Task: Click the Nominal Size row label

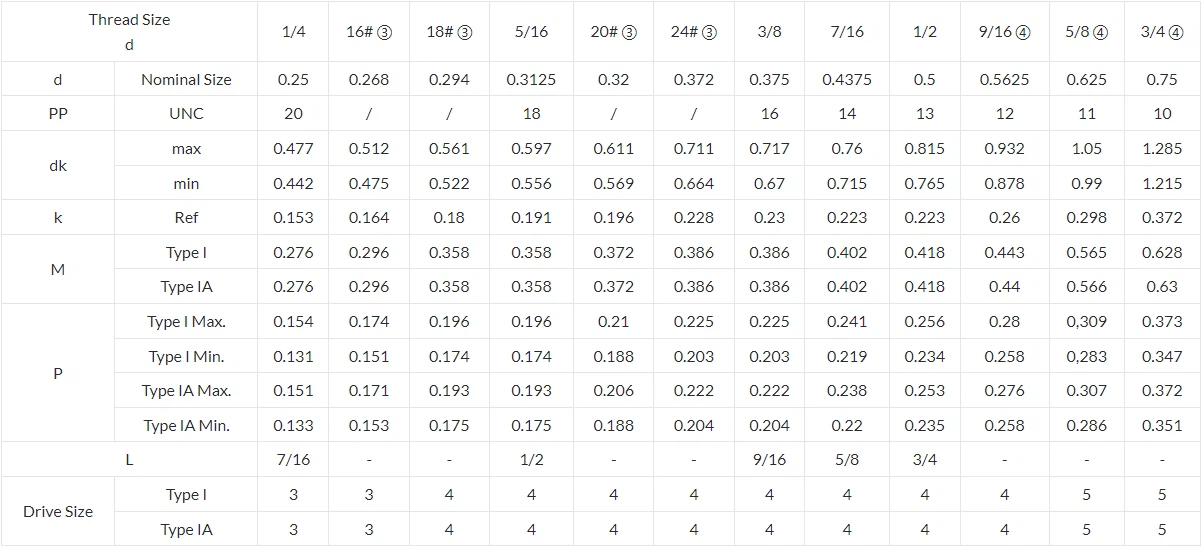Action: (186, 80)
